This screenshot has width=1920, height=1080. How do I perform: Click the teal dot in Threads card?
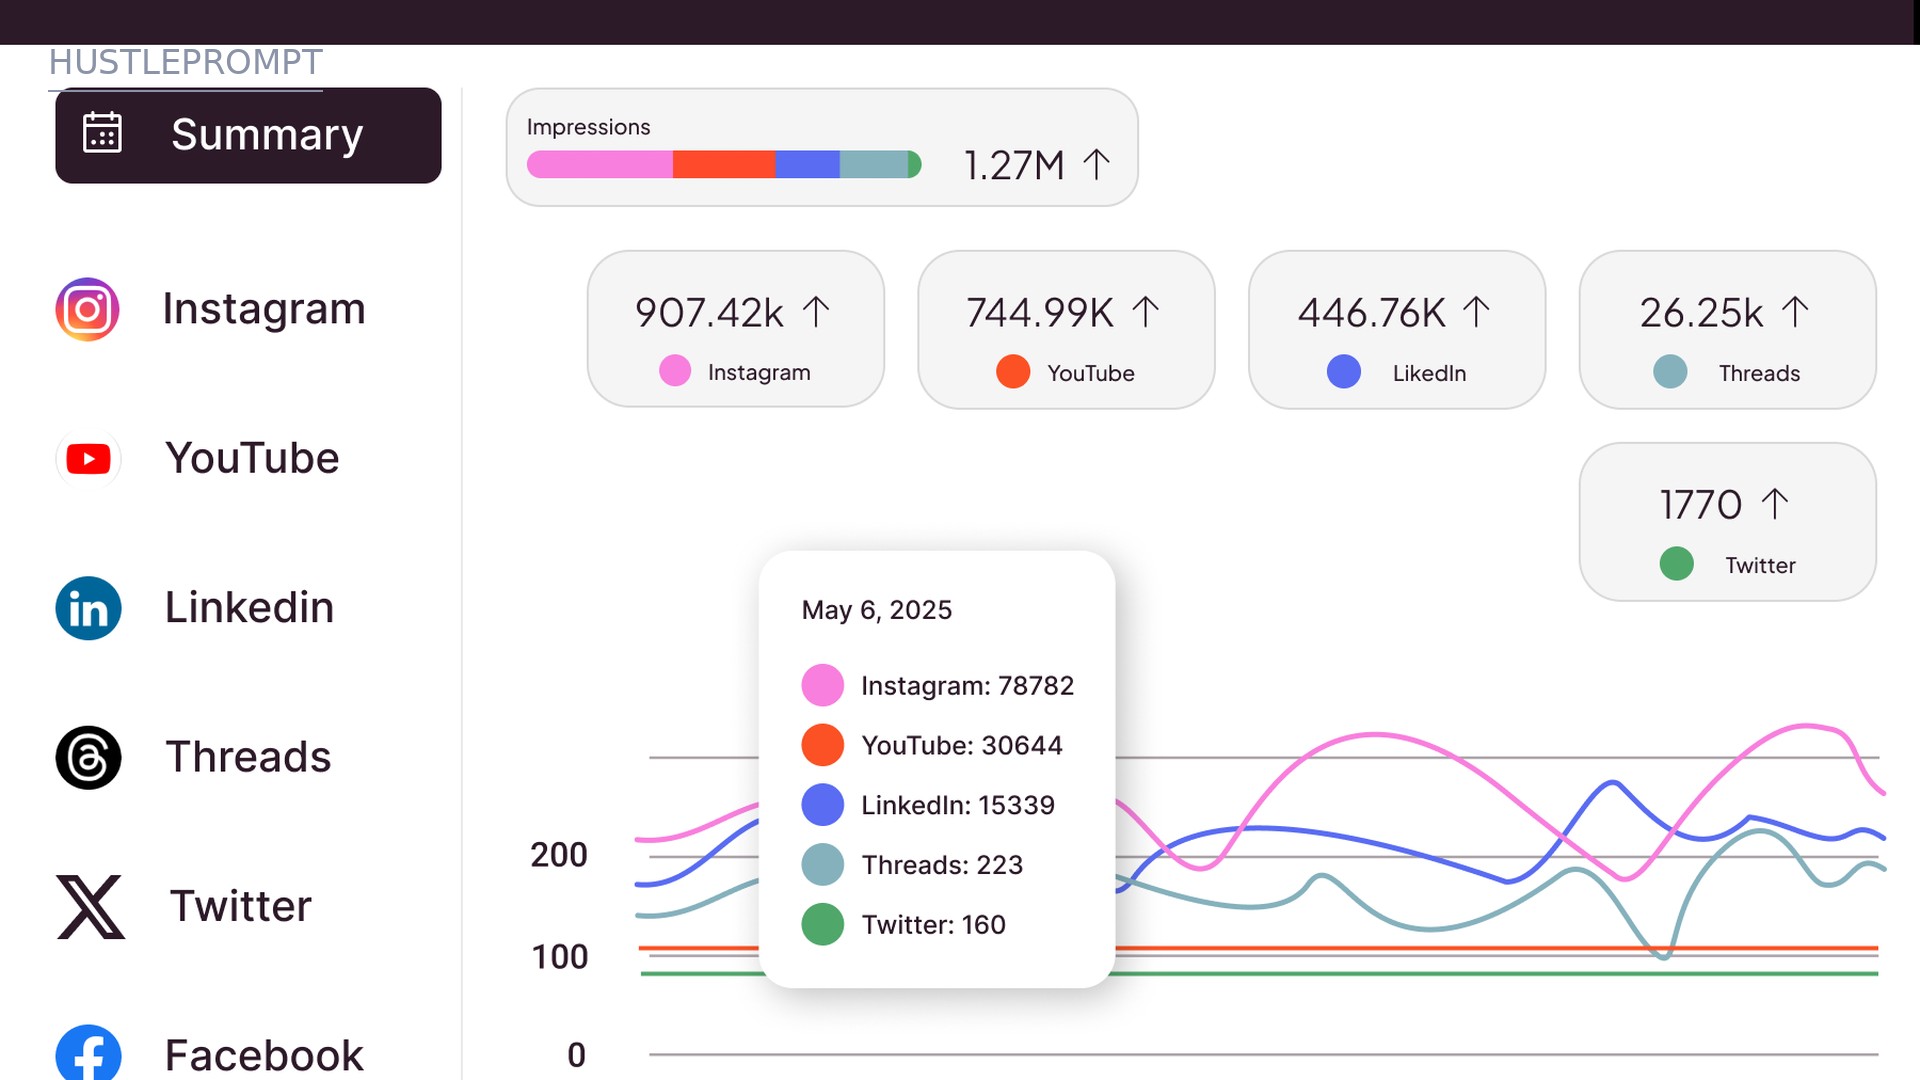tap(1670, 372)
